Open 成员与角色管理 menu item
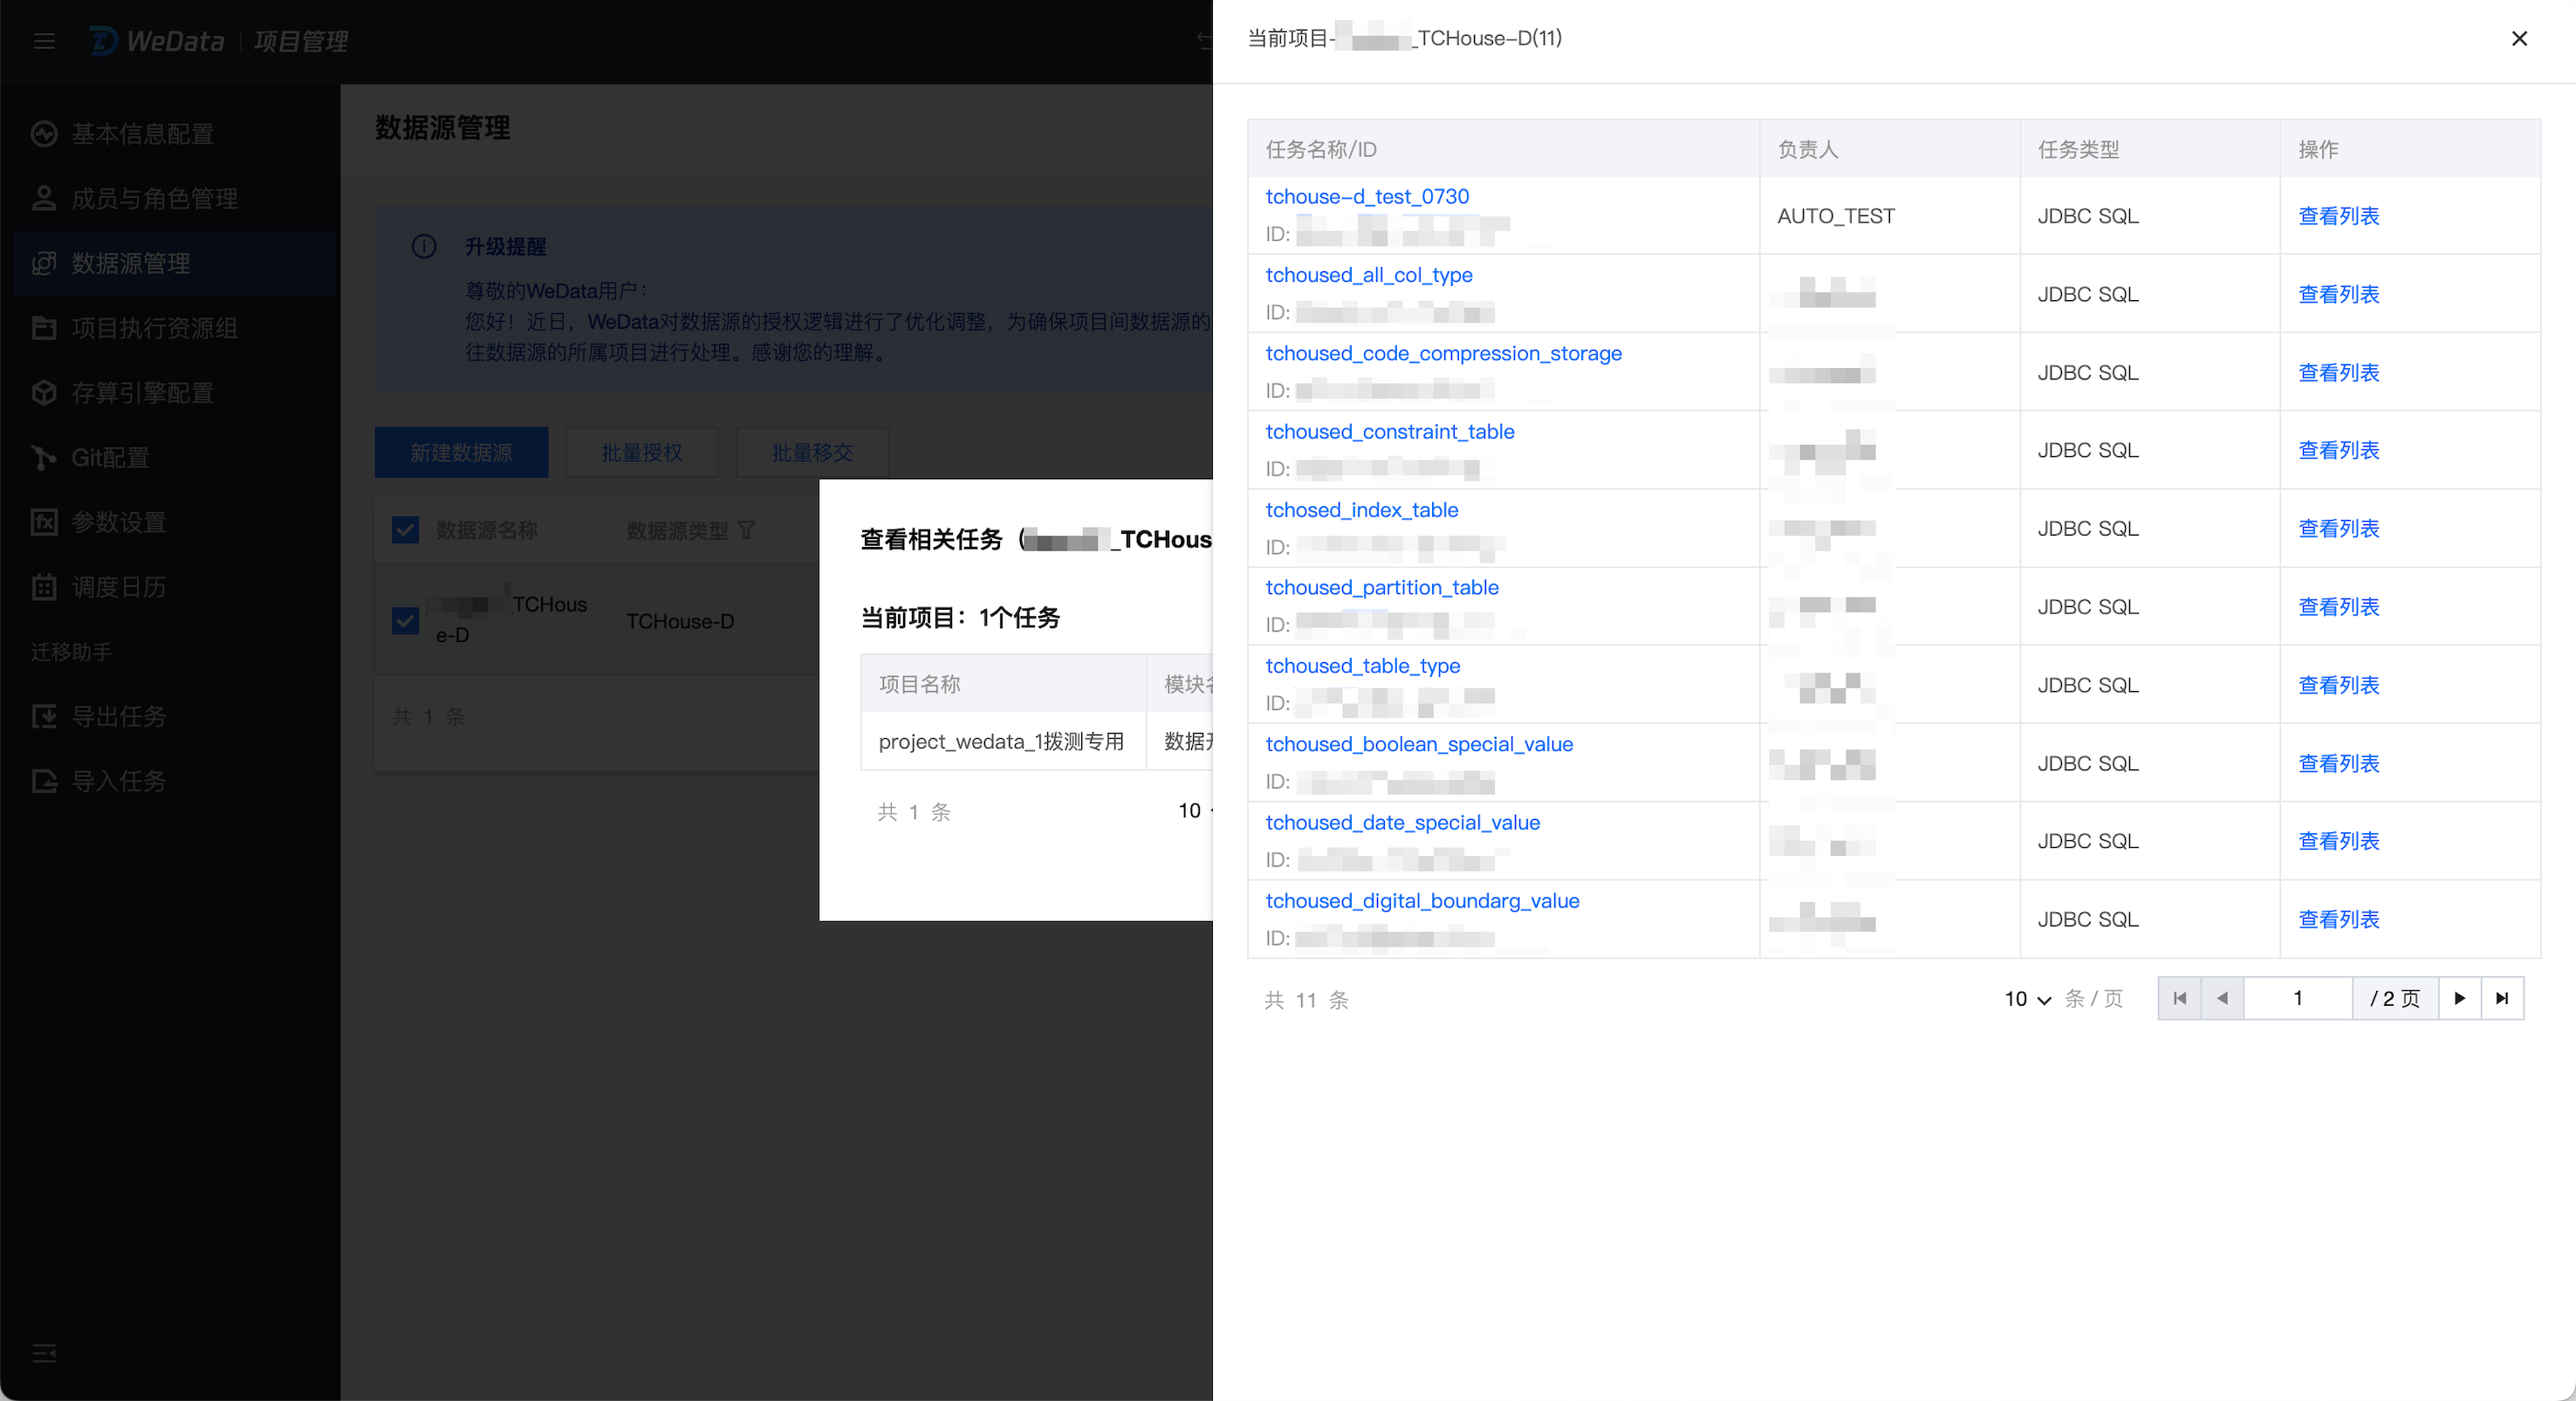The width and height of the screenshot is (2576, 1401). [154, 199]
